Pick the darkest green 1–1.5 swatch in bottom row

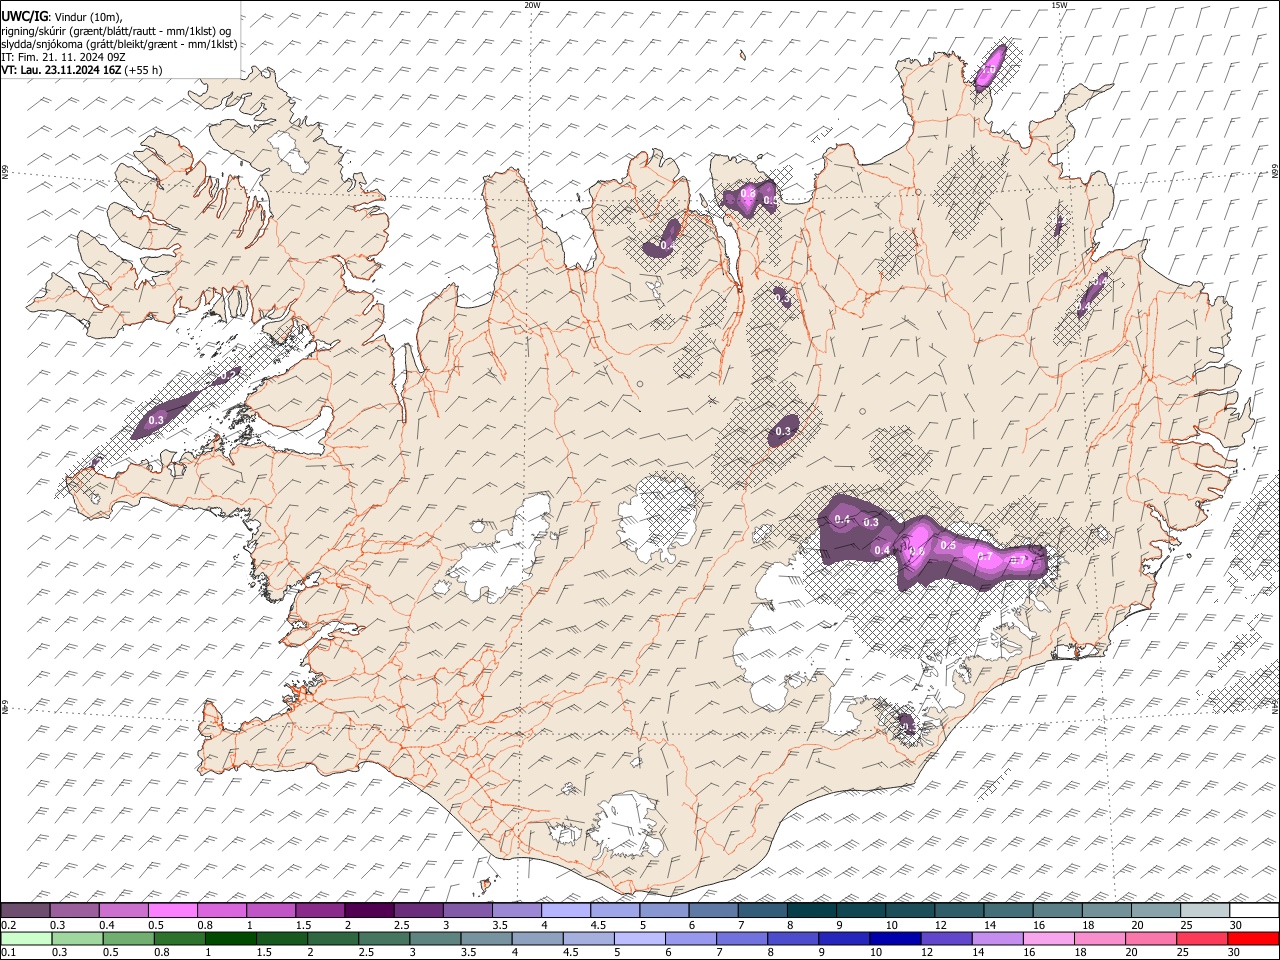click(x=230, y=939)
